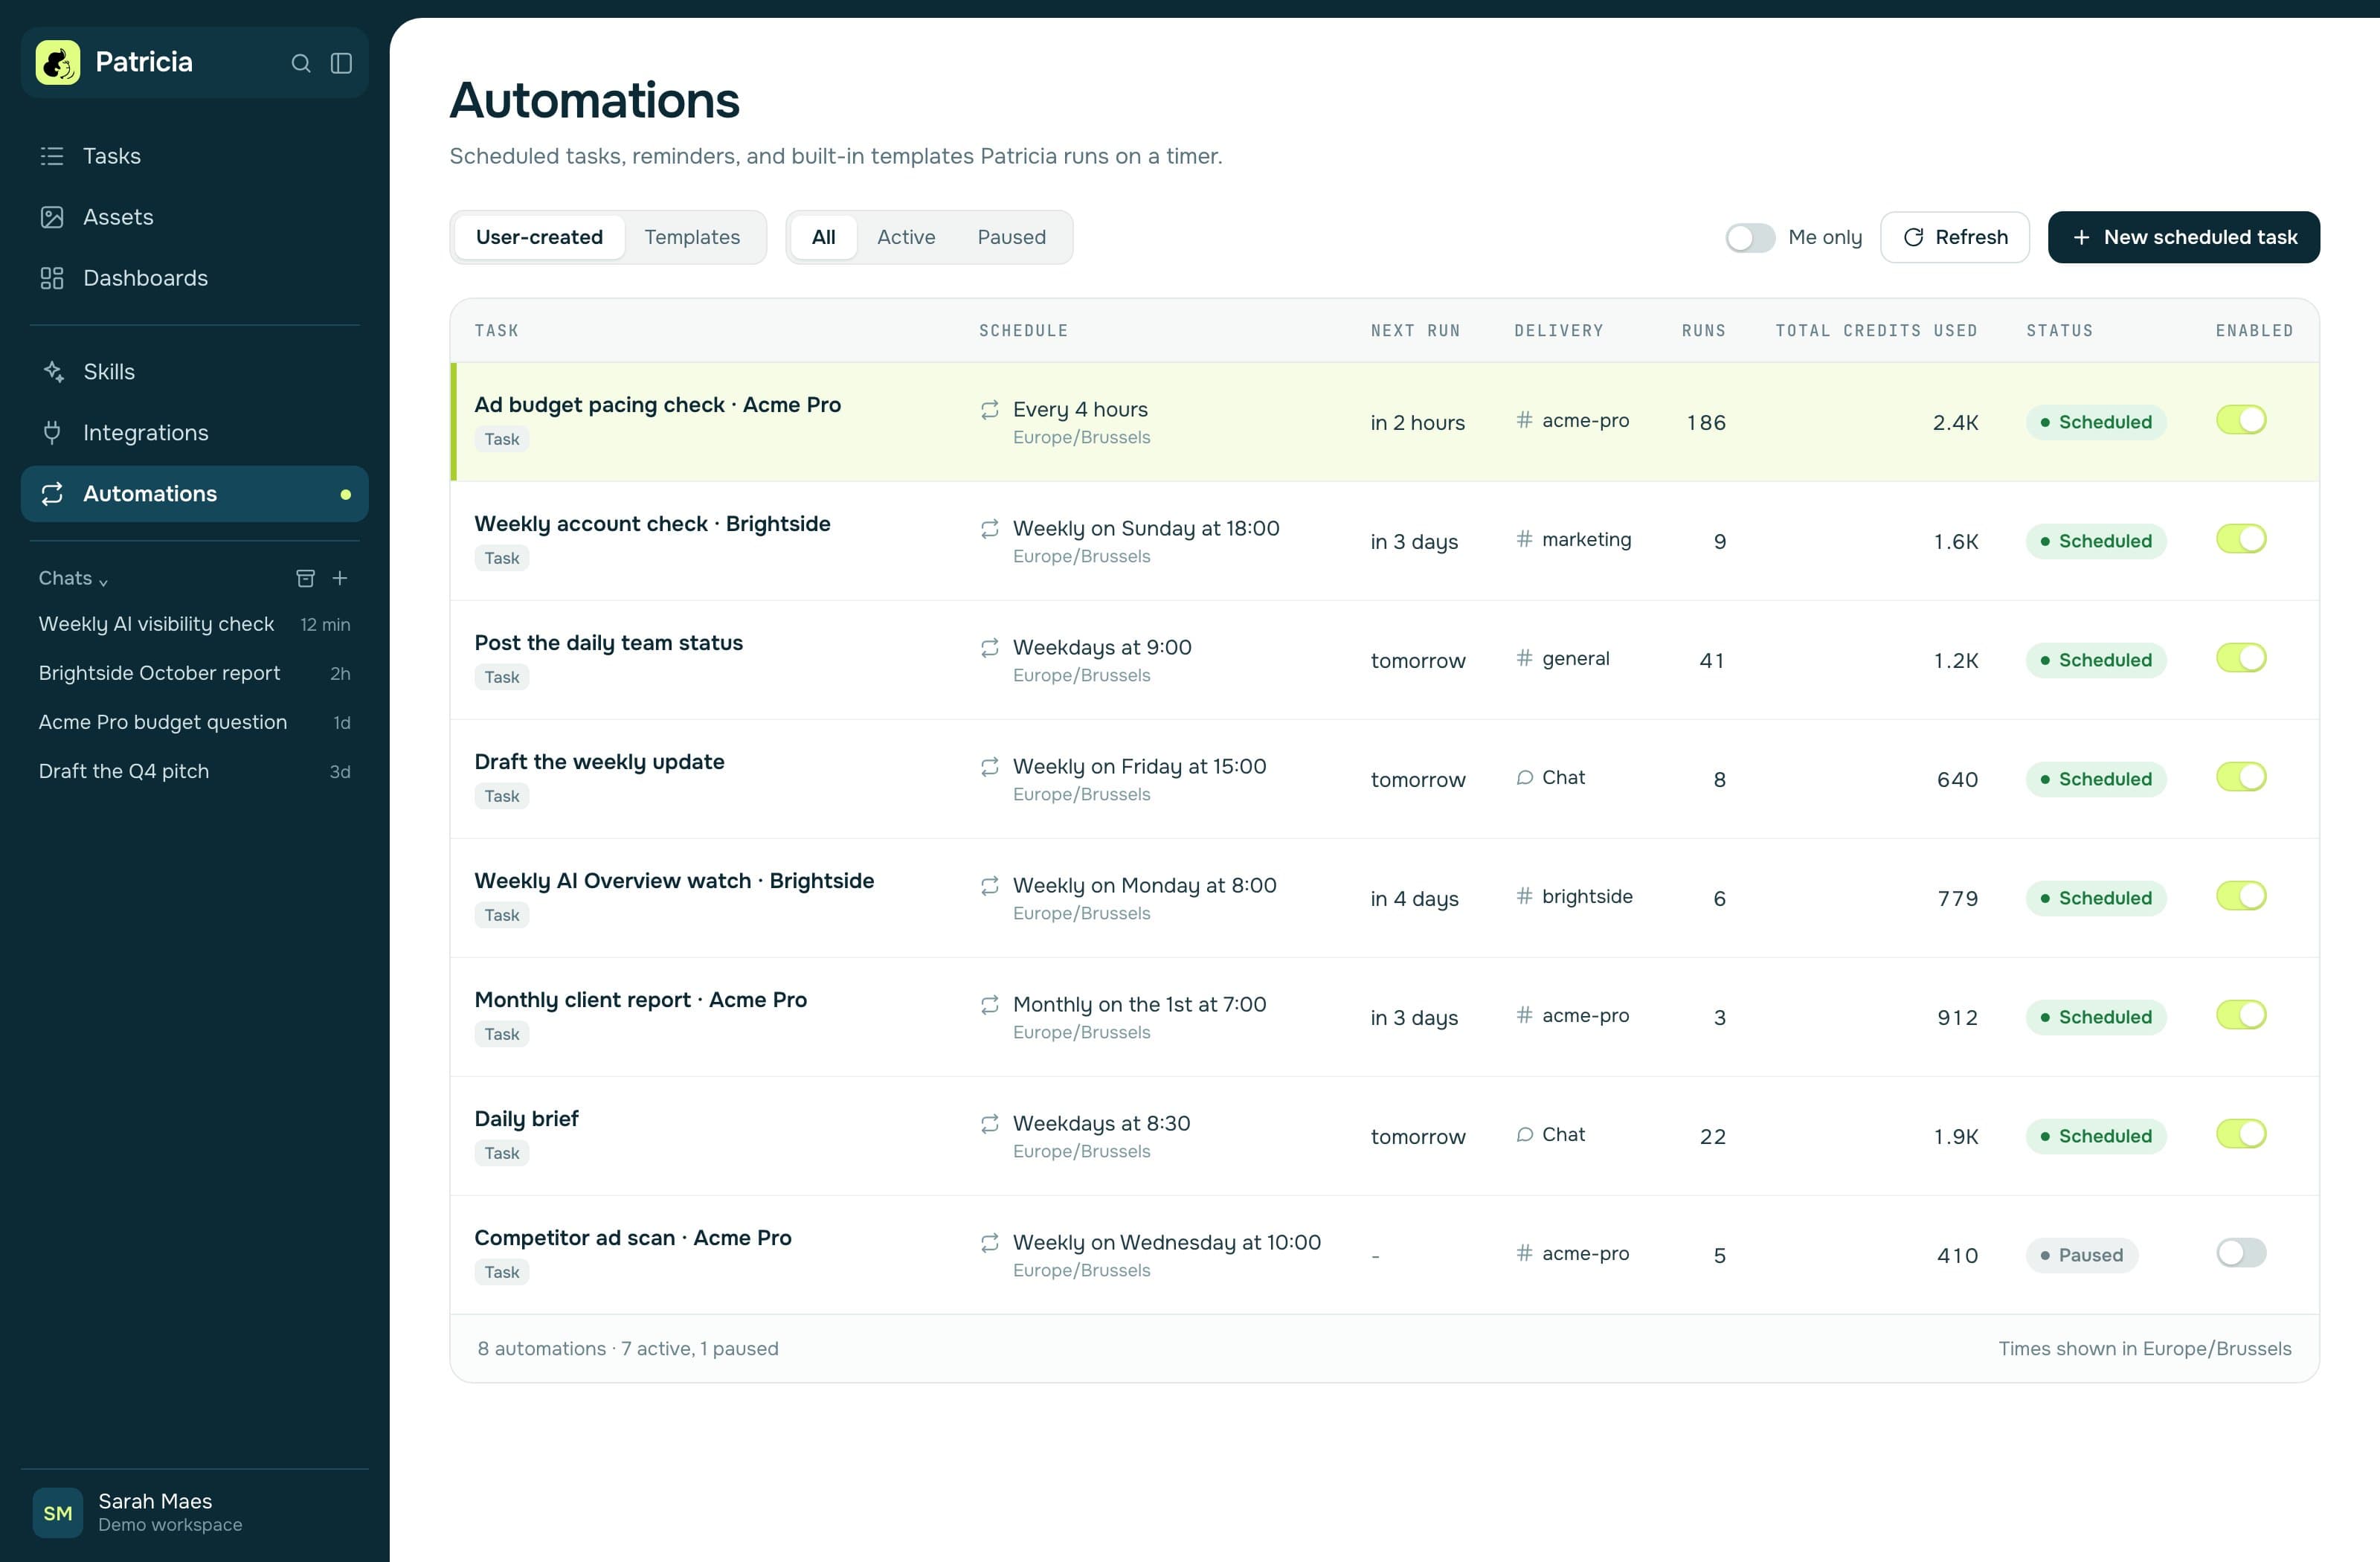Open Assets in the sidebar

[195, 217]
